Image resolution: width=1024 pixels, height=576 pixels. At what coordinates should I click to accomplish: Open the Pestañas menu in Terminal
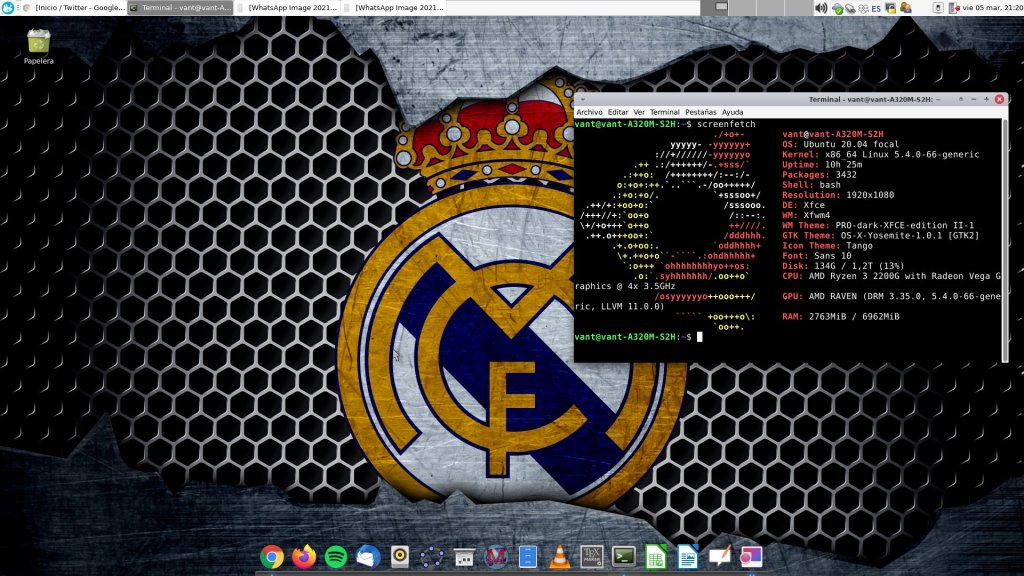pos(700,112)
